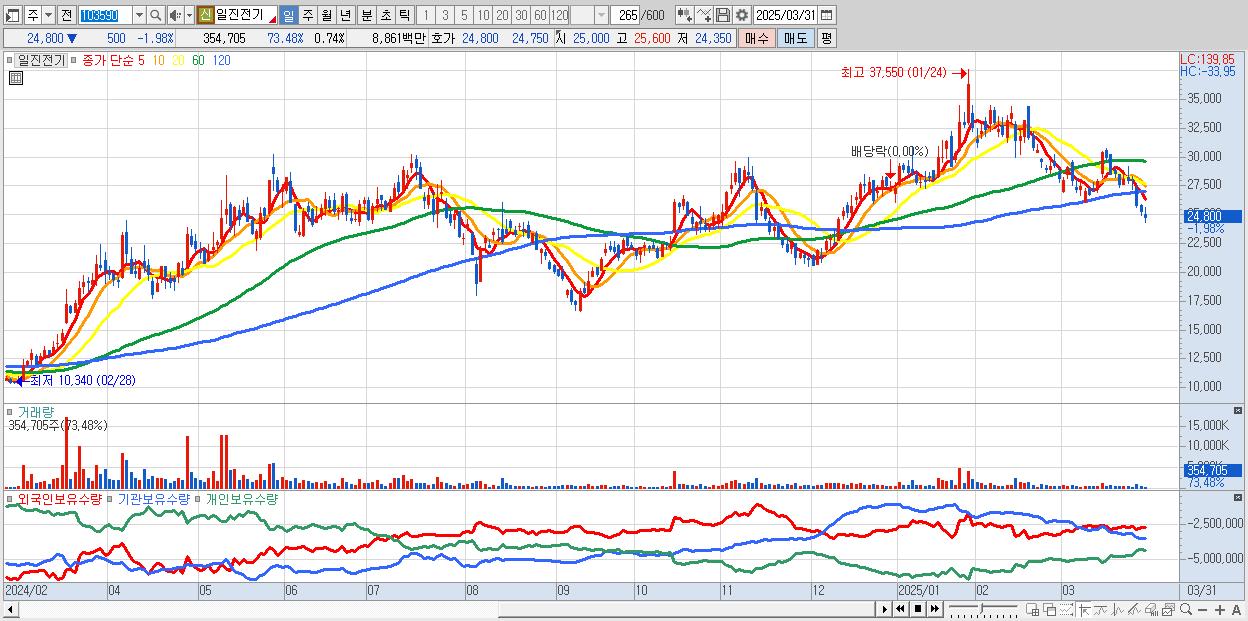Image resolution: width=1248 pixels, height=621 pixels.
Task: Click the trend line tool icon
Action: (1100, 610)
